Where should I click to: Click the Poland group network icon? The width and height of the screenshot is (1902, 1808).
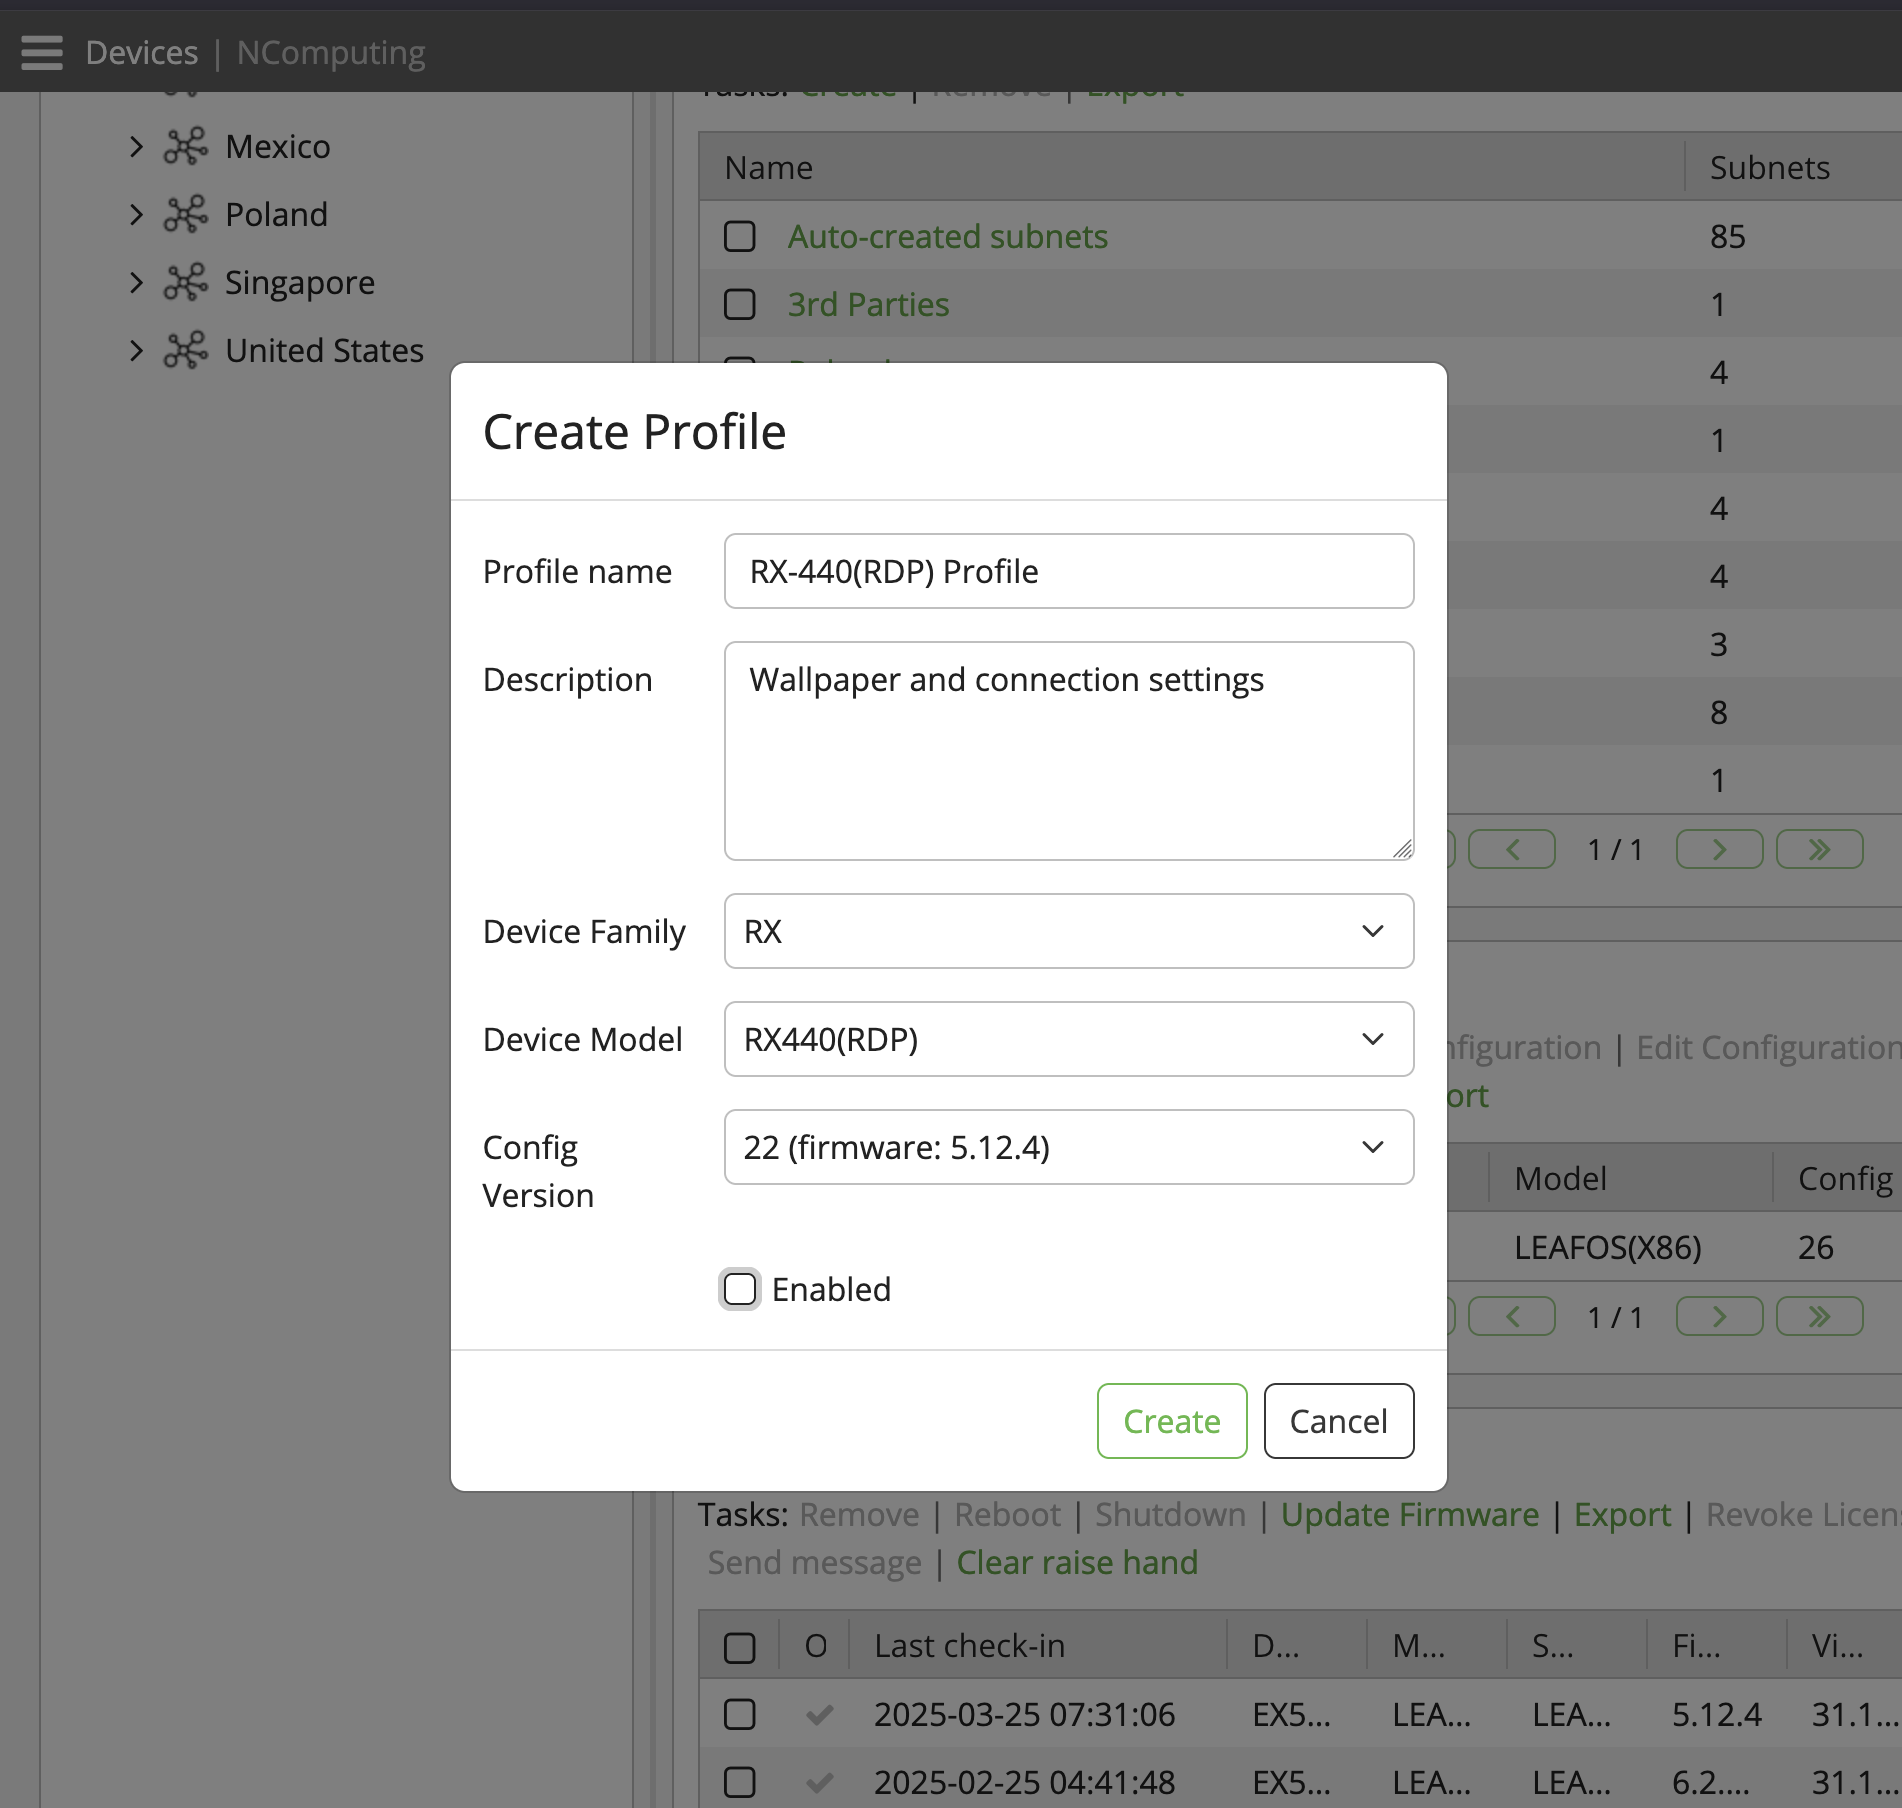point(186,215)
